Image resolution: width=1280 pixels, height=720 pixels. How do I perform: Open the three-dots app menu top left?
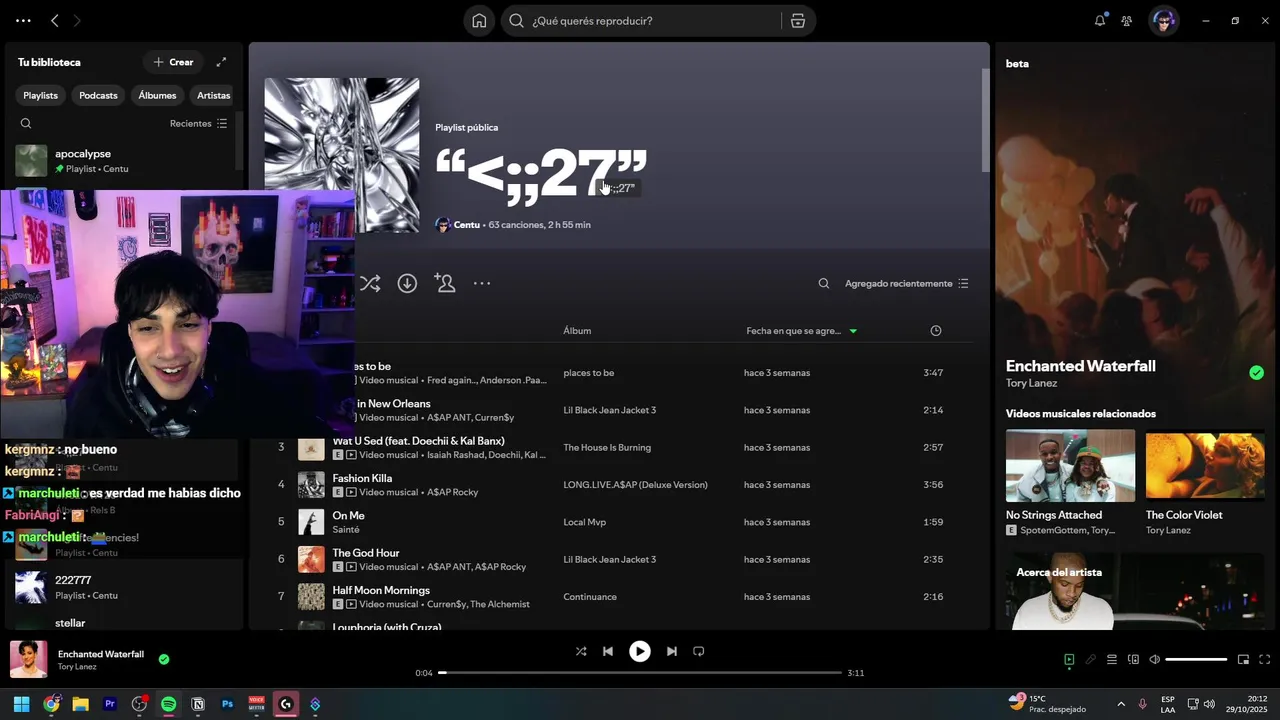23,21
